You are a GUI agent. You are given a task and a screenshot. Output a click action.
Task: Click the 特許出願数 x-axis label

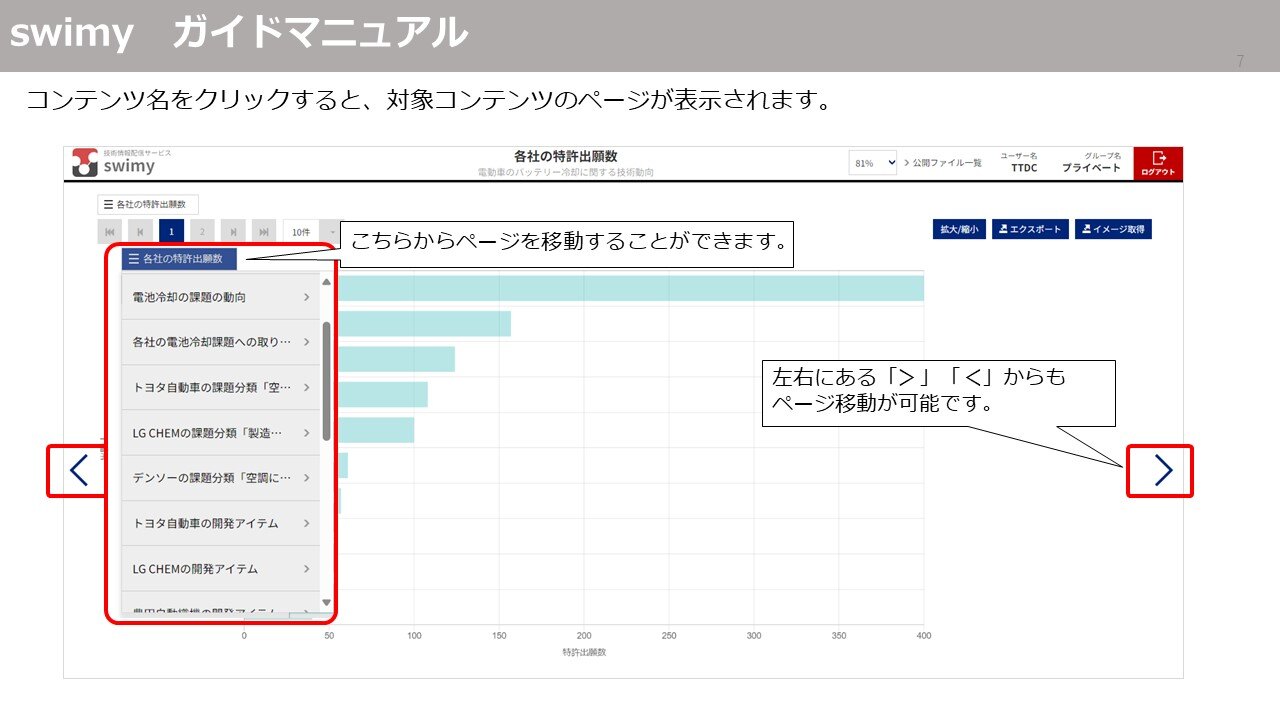(x=584, y=653)
